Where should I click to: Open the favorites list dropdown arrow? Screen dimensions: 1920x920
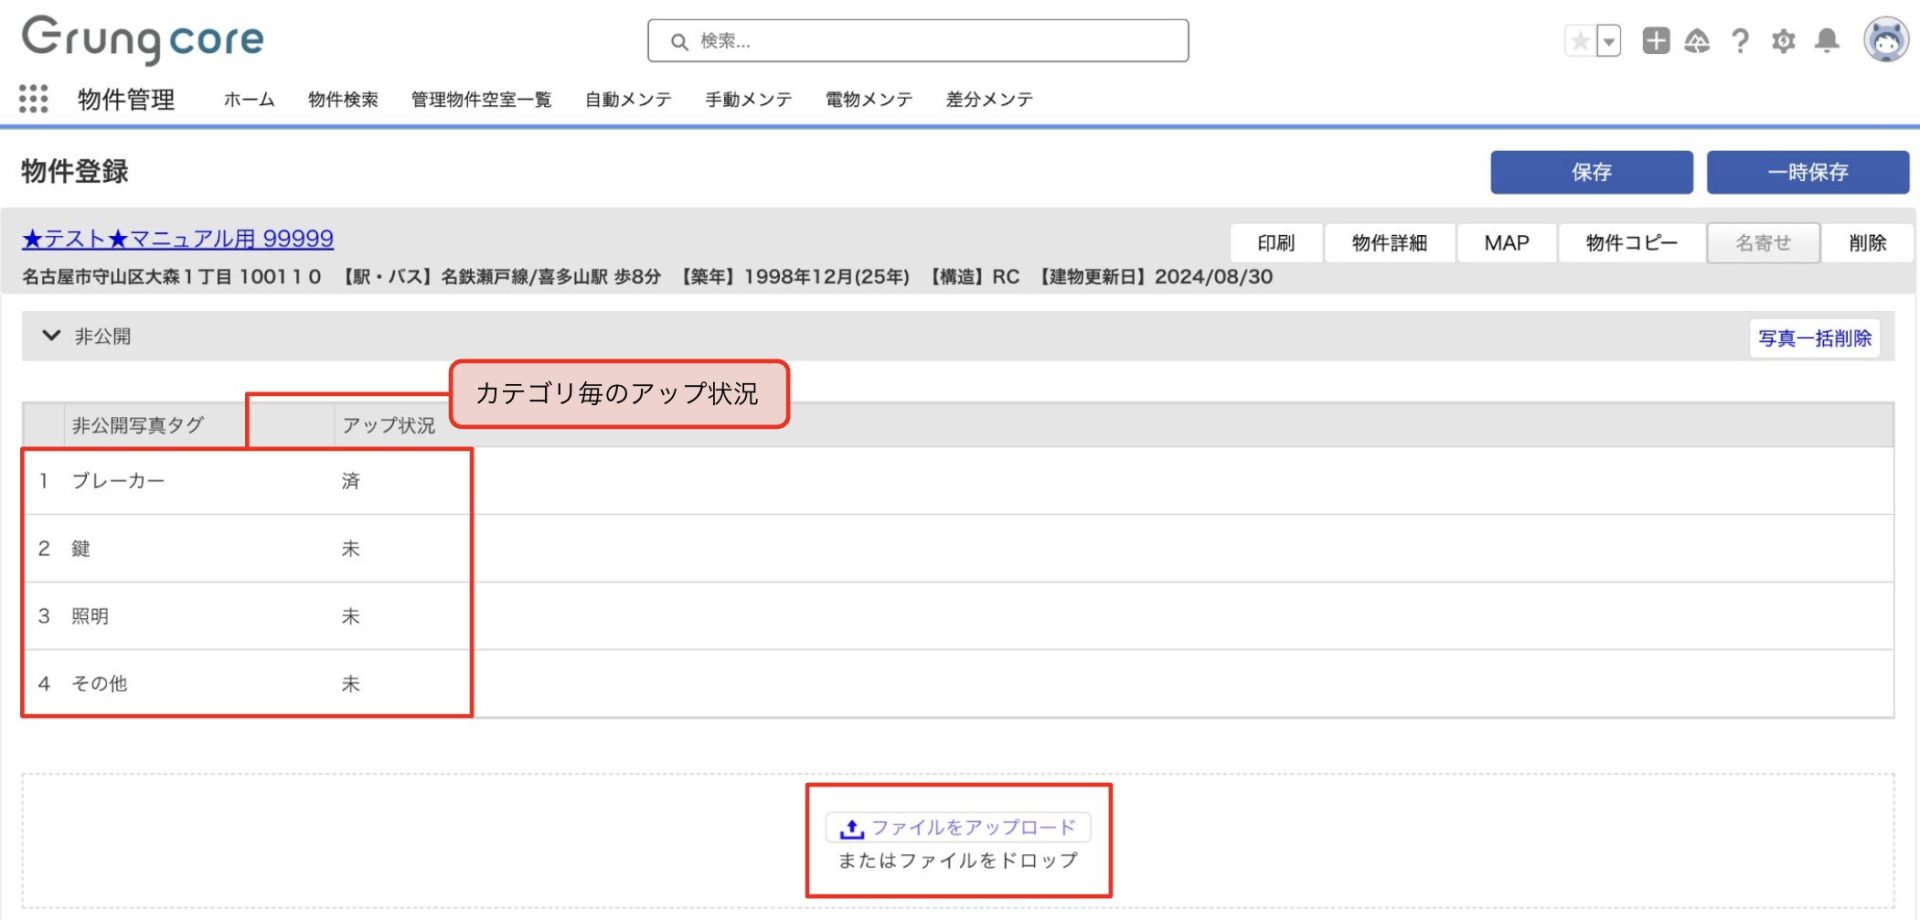(x=1608, y=41)
